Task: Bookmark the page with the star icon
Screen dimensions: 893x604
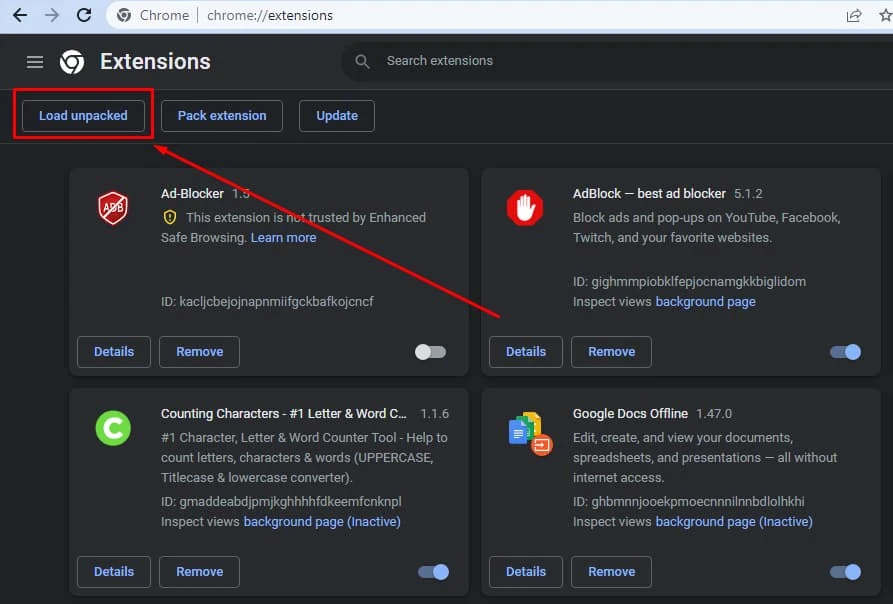Action: tap(885, 15)
